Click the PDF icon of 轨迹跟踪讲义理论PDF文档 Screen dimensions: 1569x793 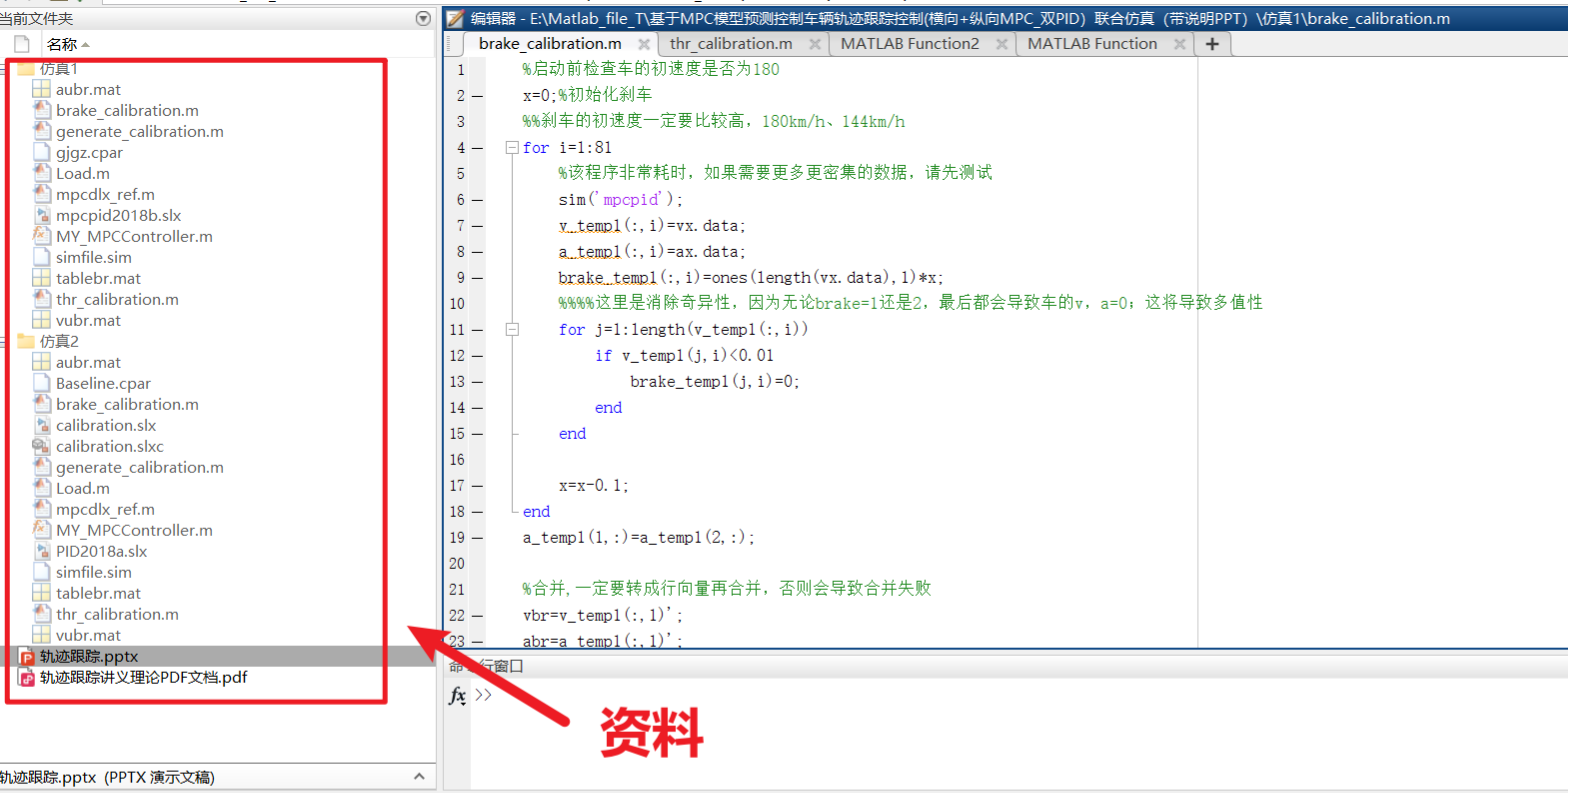click(x=27, y=678)
